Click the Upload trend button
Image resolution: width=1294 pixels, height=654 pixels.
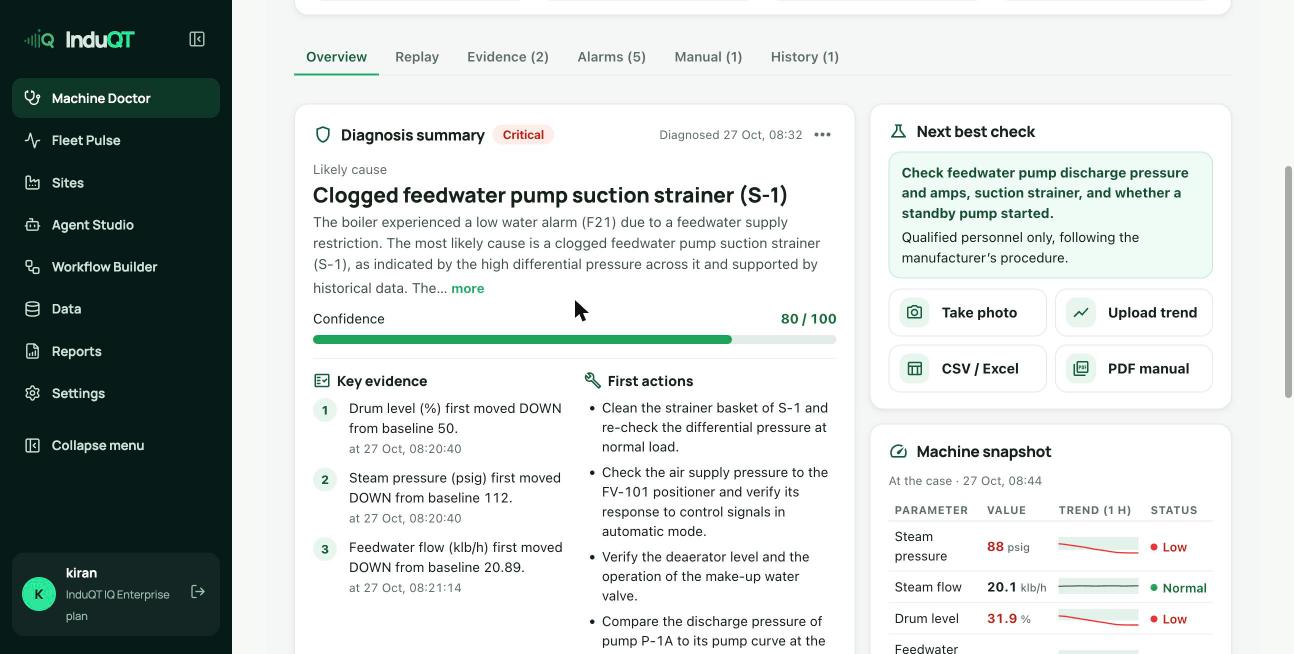click(1134, 313)
